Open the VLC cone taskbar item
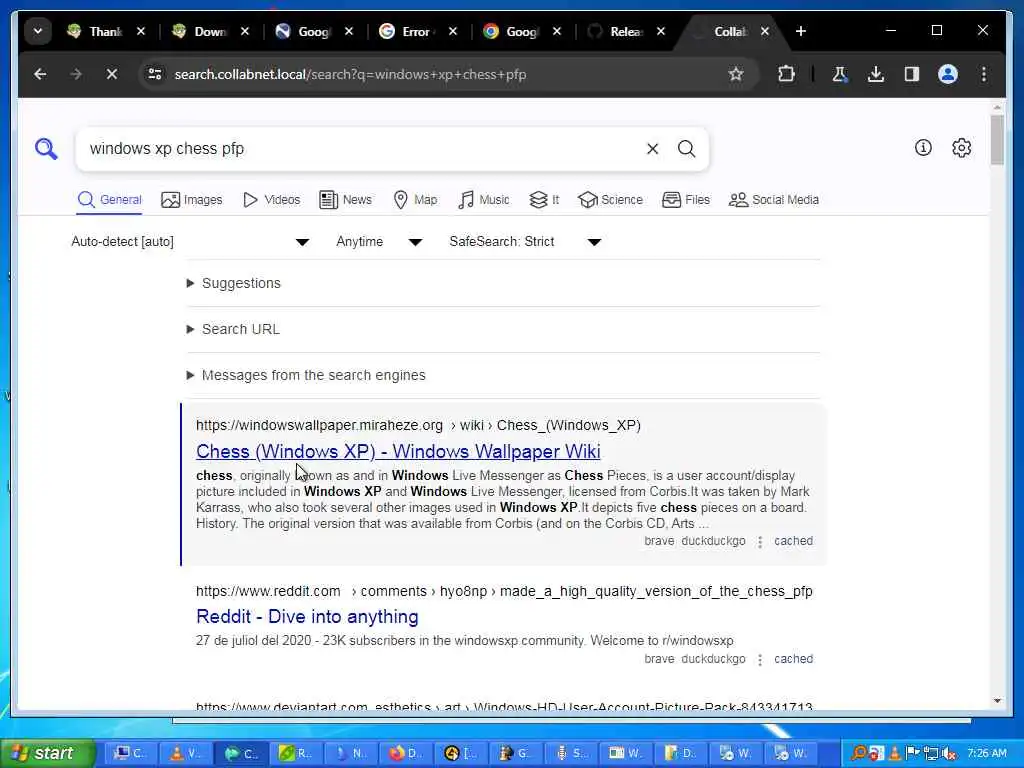This screenshot has width=1024, height=768. pyautogui.click(x=185, y=754)
